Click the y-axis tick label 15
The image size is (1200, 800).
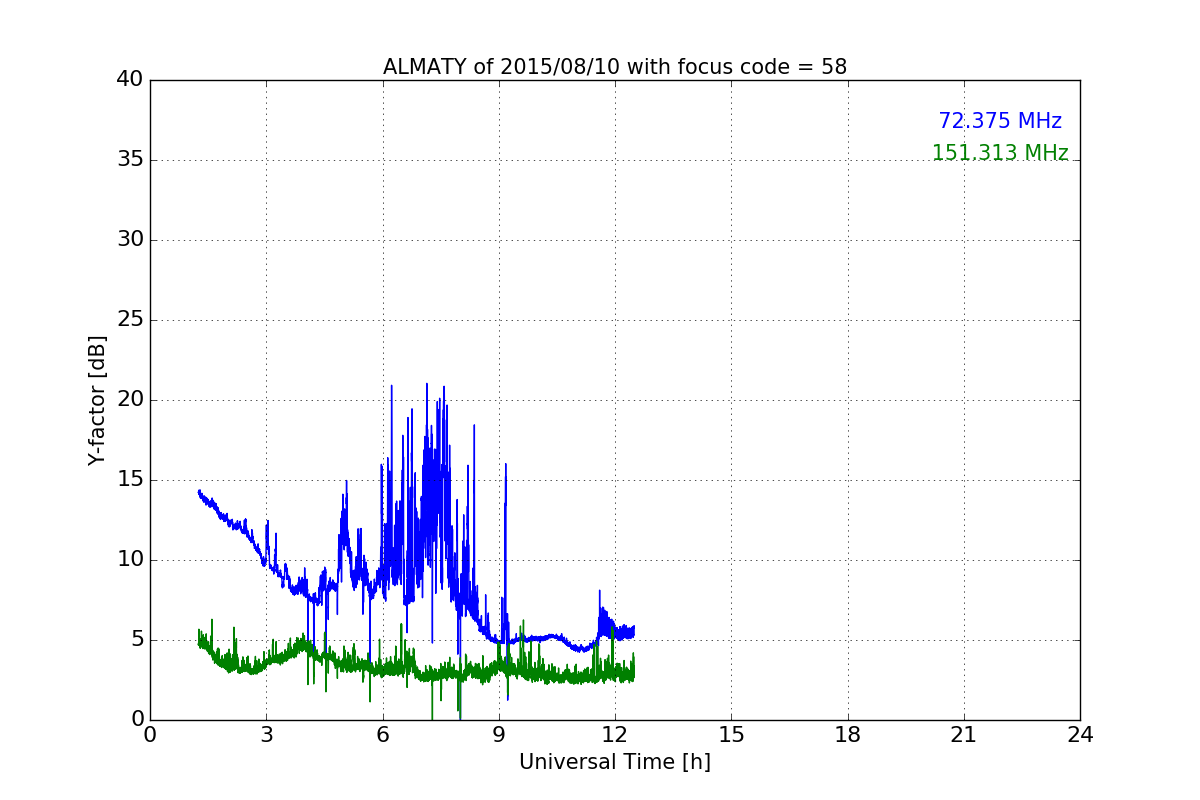[129, 480]
